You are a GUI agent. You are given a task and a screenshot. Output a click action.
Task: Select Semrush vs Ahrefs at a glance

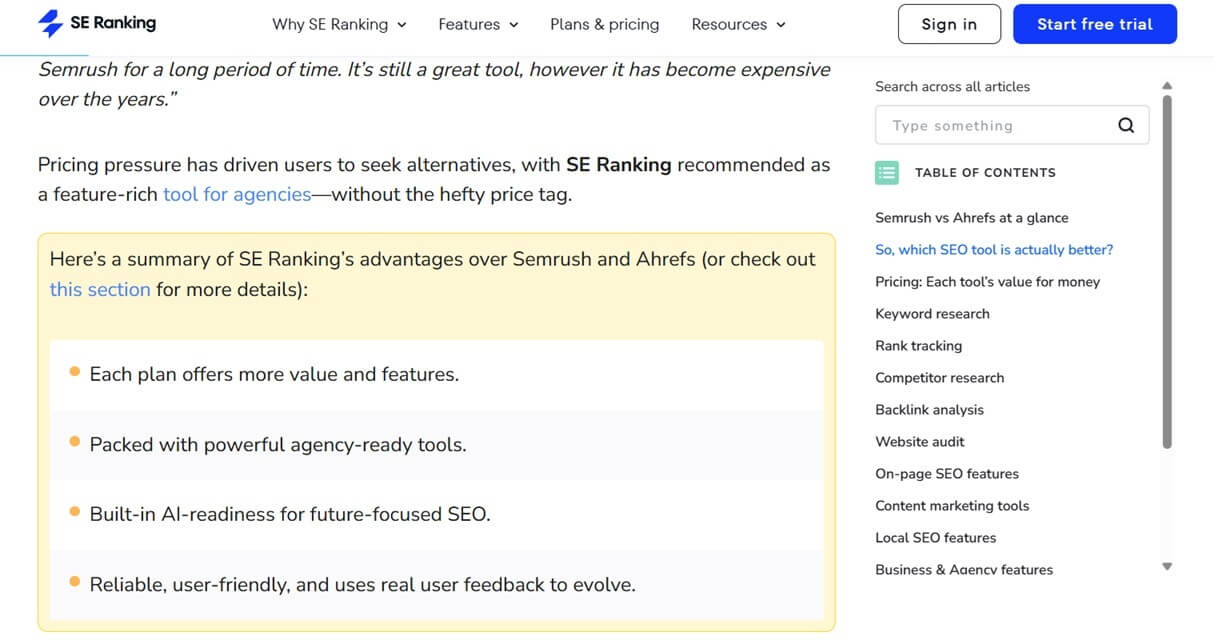[x=972, y=217]
